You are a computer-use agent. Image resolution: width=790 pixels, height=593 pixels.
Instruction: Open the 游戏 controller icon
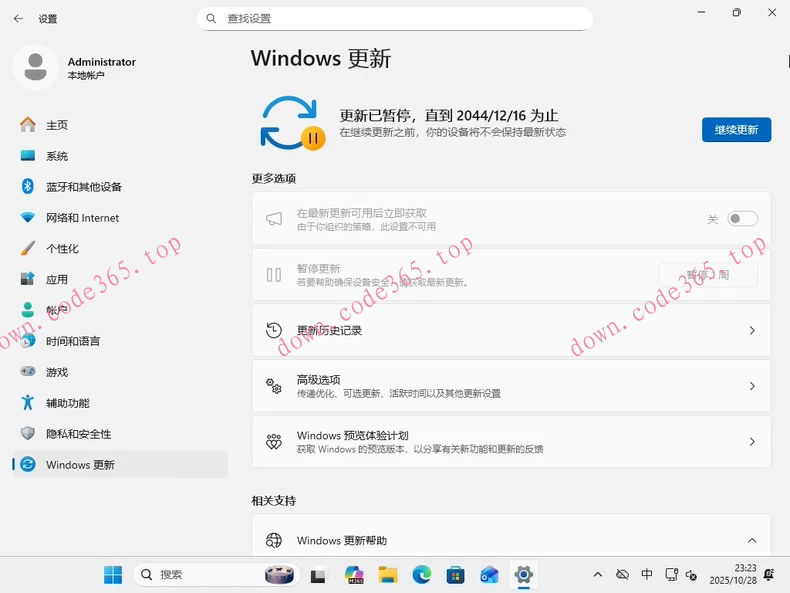click(28, 371)
